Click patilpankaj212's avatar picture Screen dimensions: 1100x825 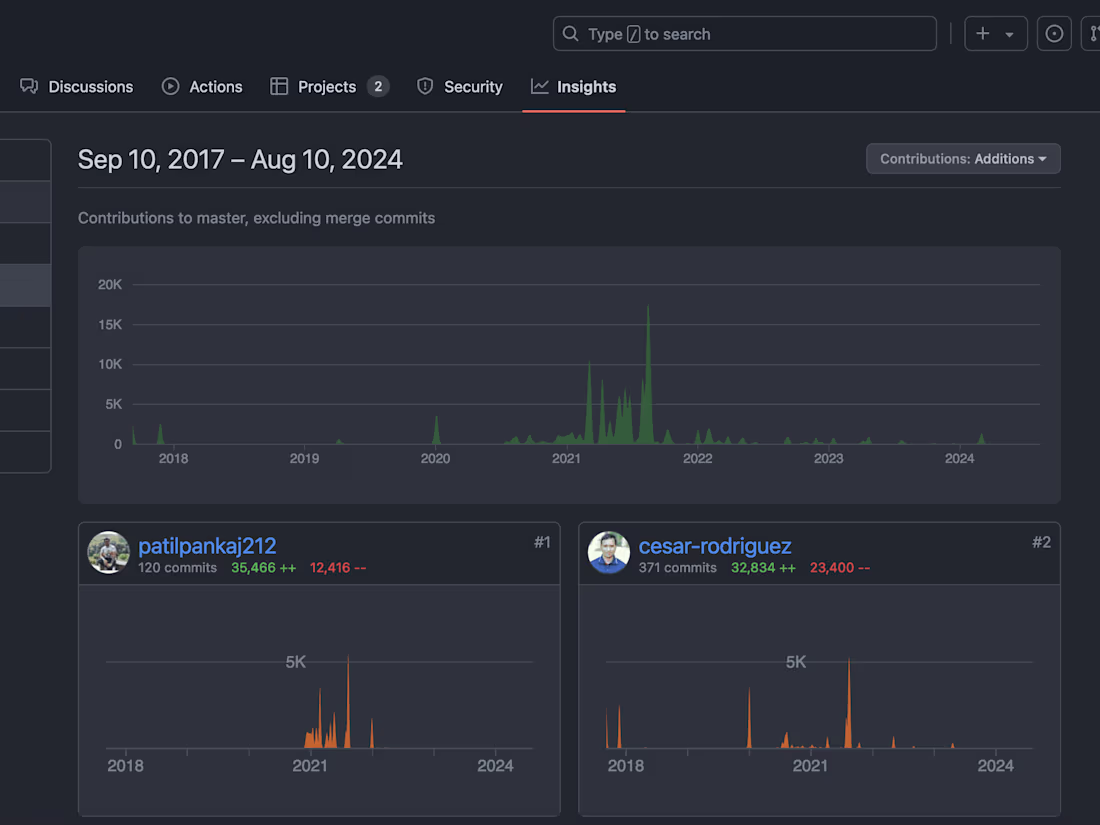109,553
